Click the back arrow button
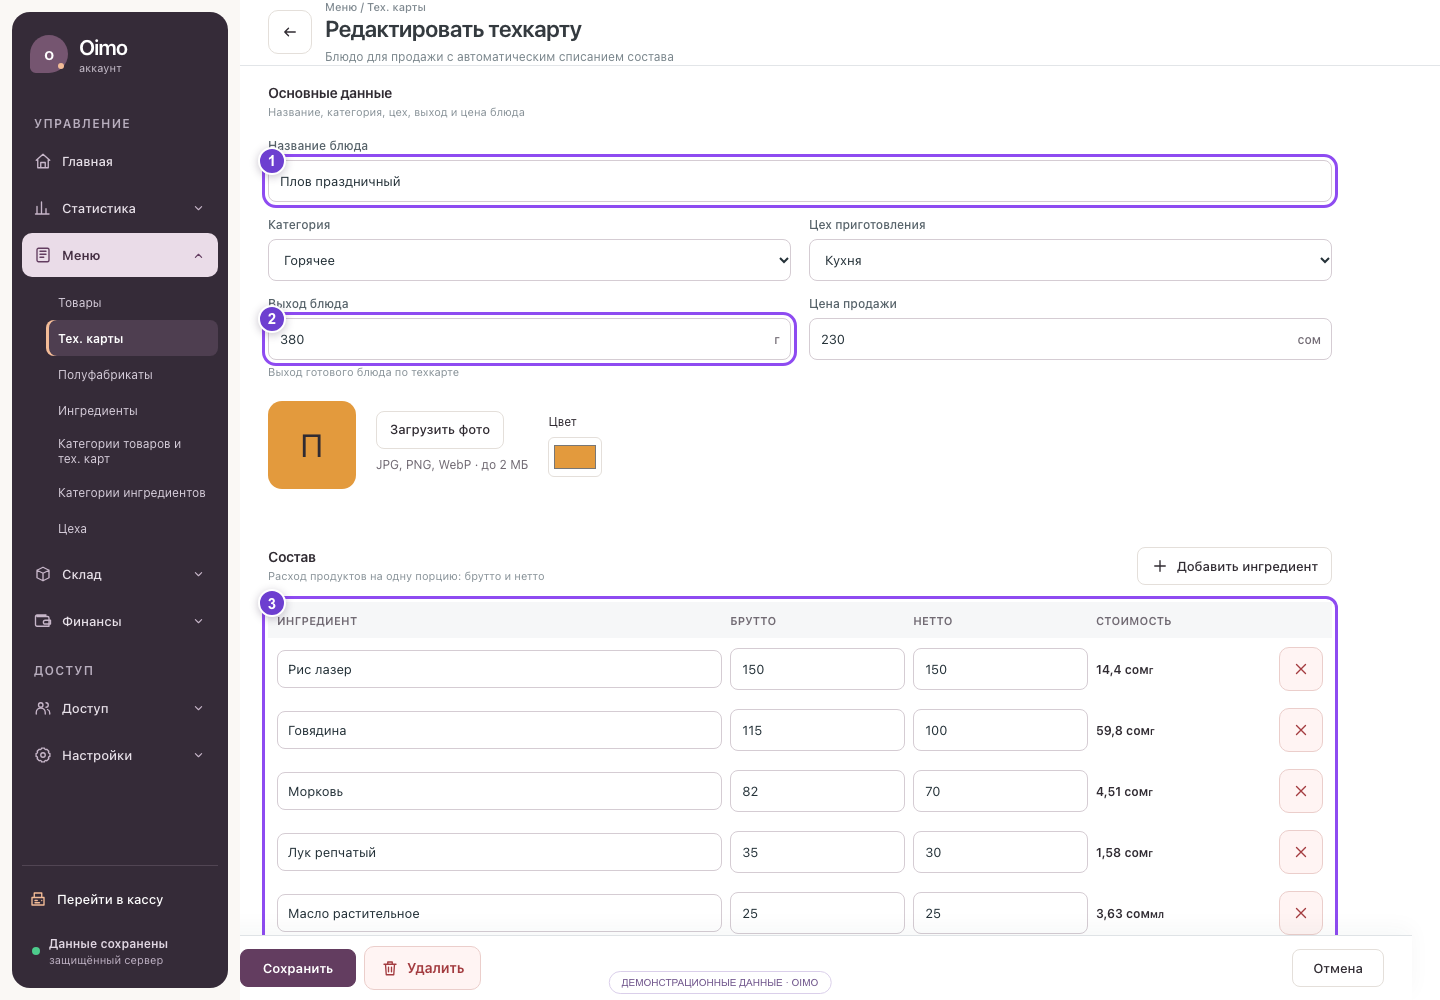 (x=290, y=32)
